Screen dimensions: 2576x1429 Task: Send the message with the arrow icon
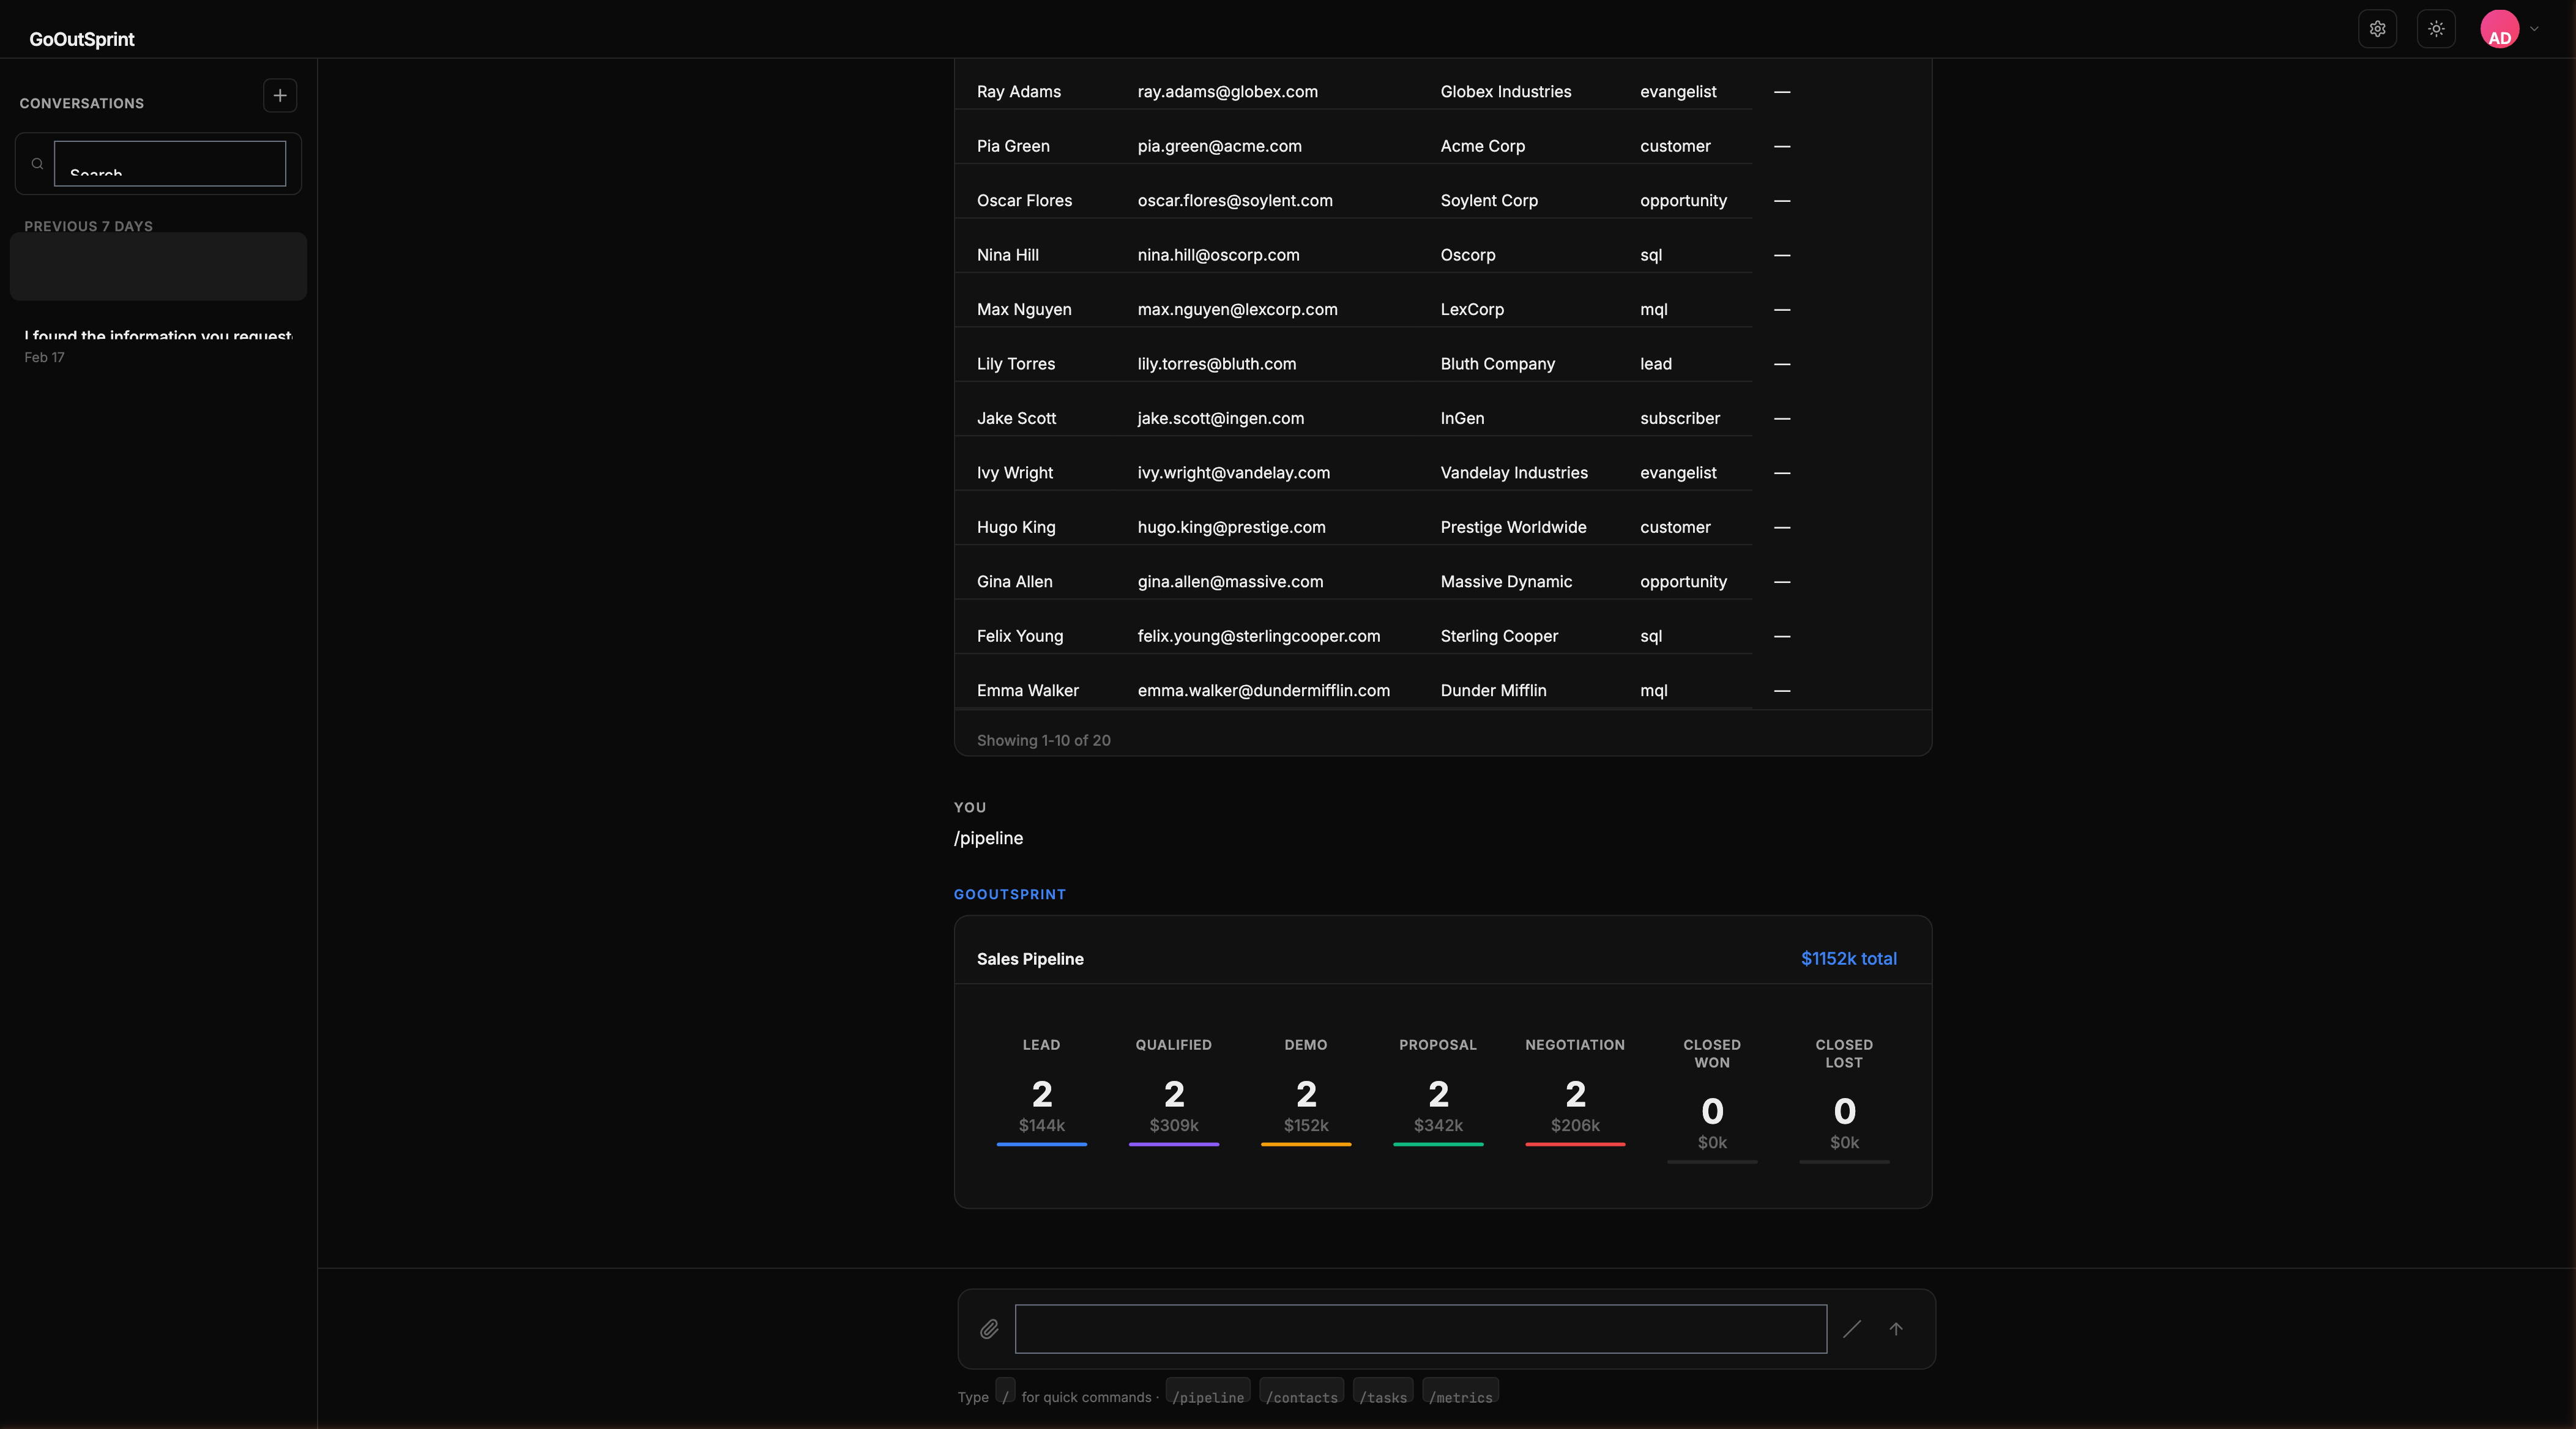[x=1897, y=1329]
